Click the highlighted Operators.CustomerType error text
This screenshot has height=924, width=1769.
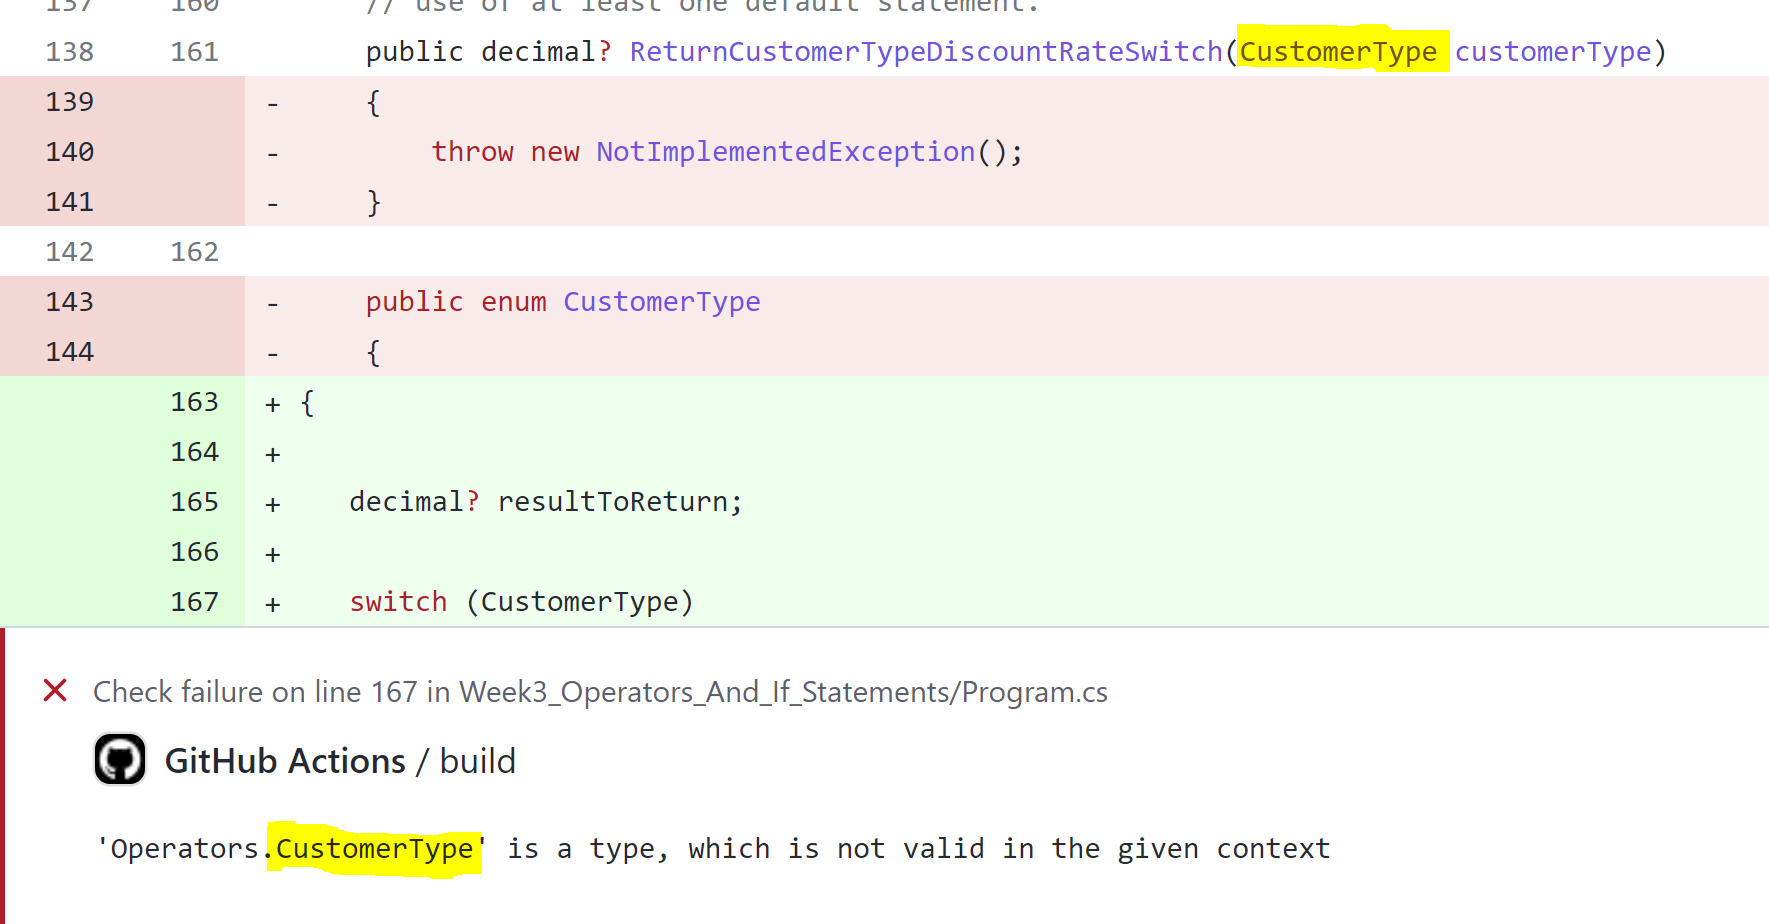(374, 848)
